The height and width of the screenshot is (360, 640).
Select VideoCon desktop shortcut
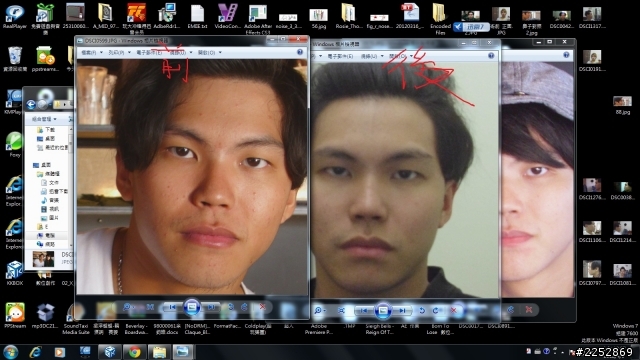[227, 16]
